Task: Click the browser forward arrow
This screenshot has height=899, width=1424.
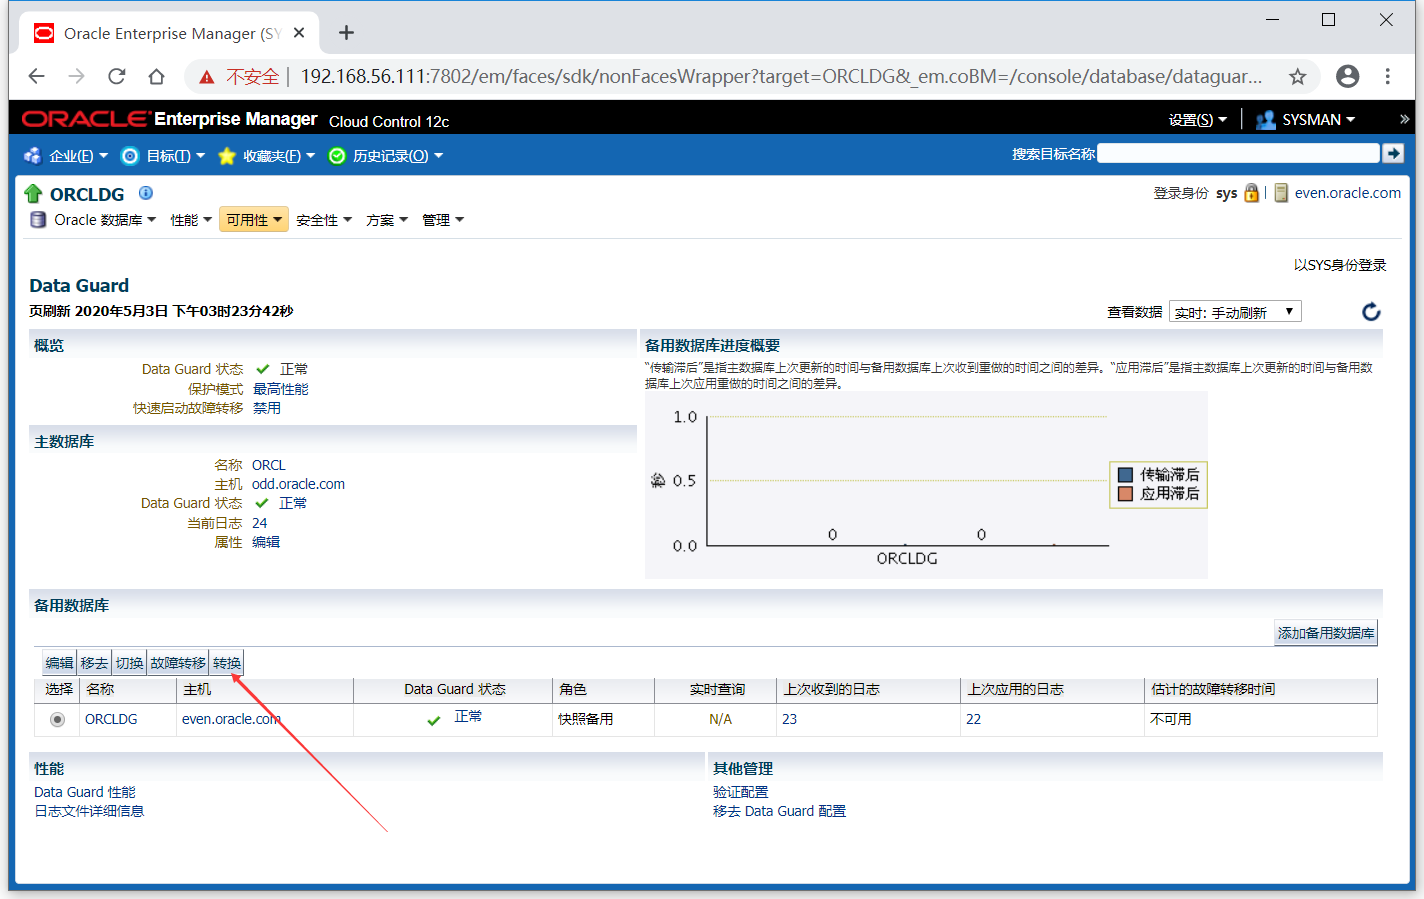Action: pos(77,76)
